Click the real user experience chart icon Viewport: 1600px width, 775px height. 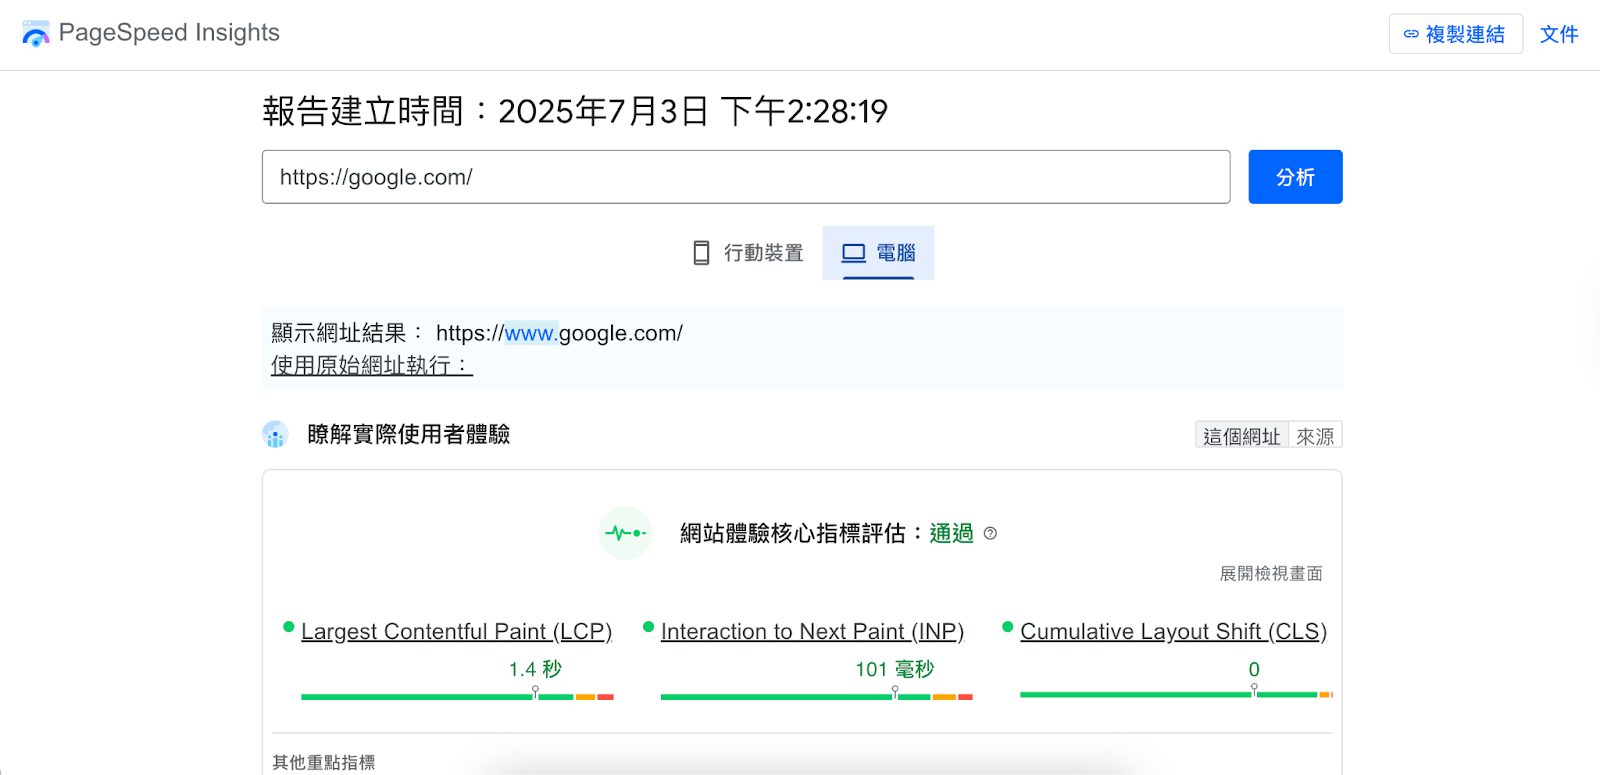click(x=275, y=435)
